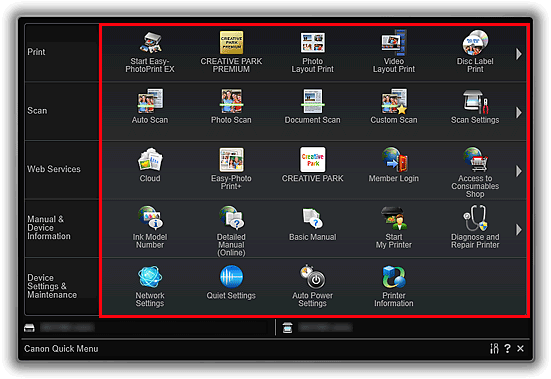Open the Basic Manual

coord(312,224)
